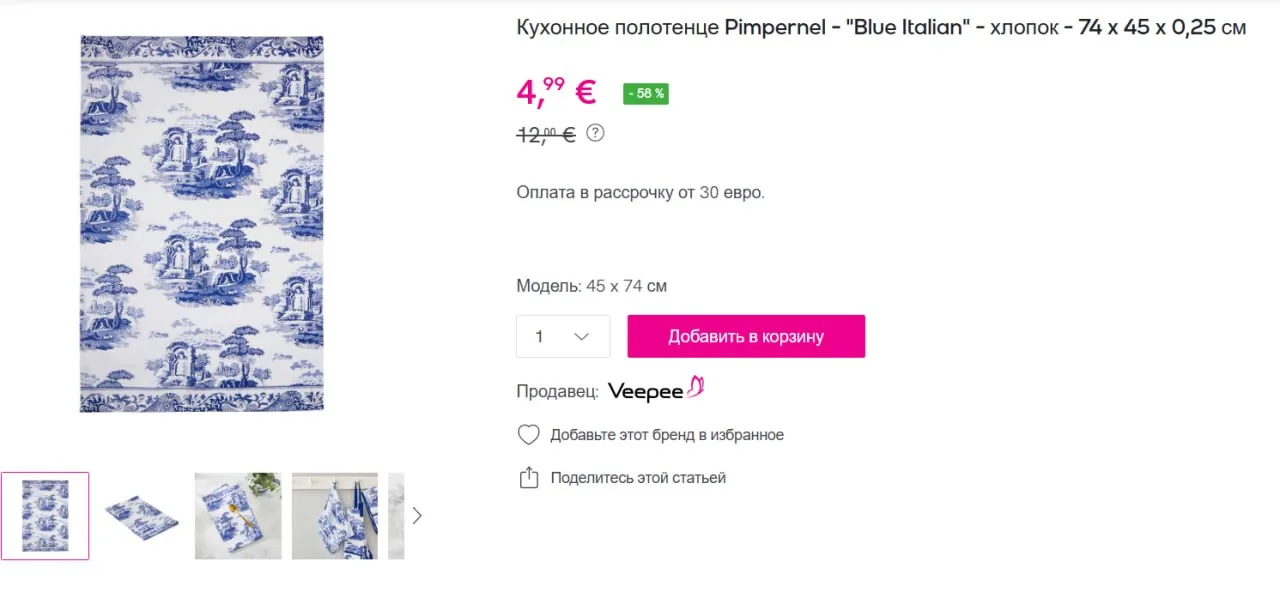1280x616 pixels.
Task: Select partially visible fifth thumbnail
Action: (x=396, y=516)
